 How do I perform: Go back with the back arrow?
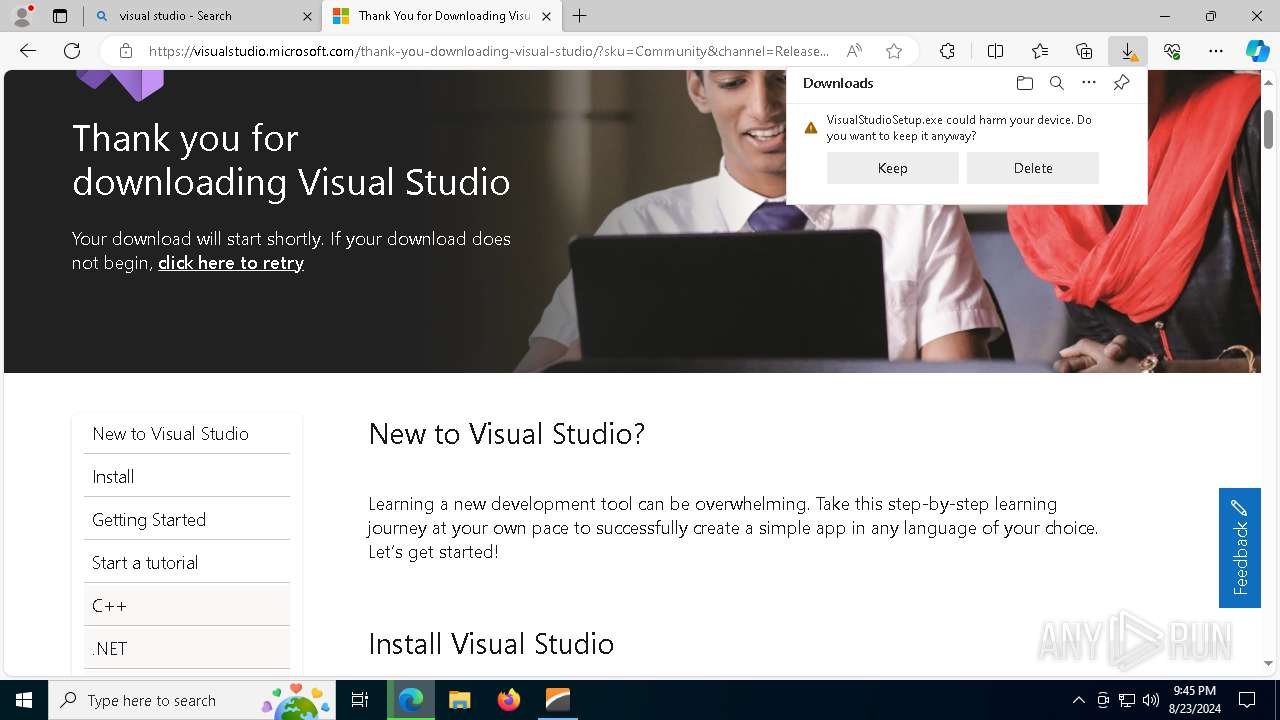coord(28,51)
